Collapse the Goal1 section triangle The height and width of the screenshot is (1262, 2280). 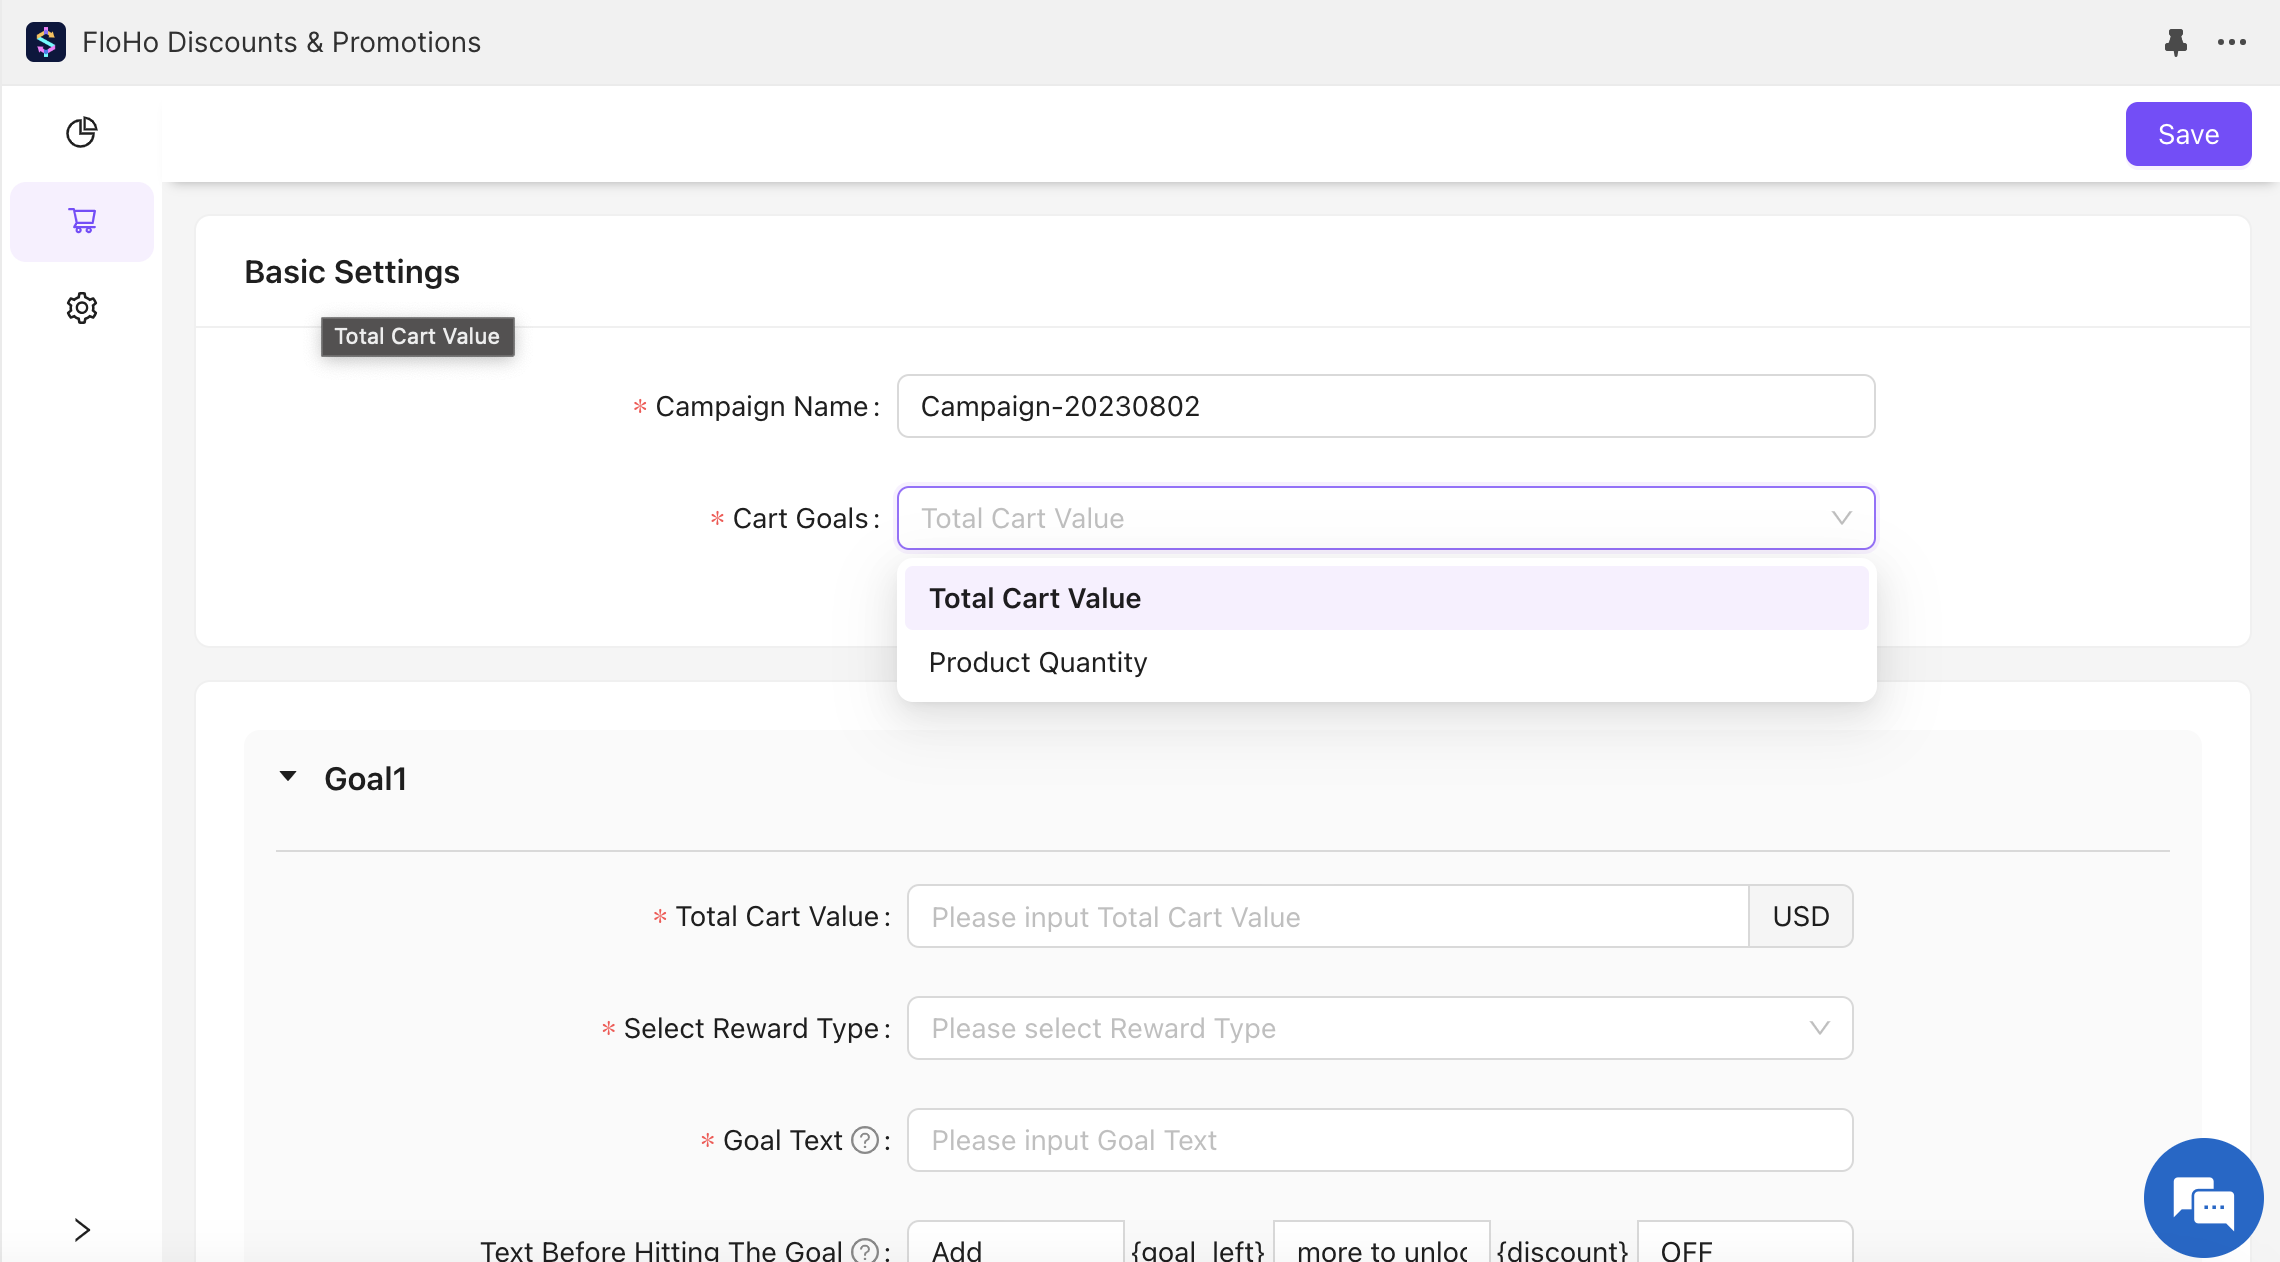288,777
